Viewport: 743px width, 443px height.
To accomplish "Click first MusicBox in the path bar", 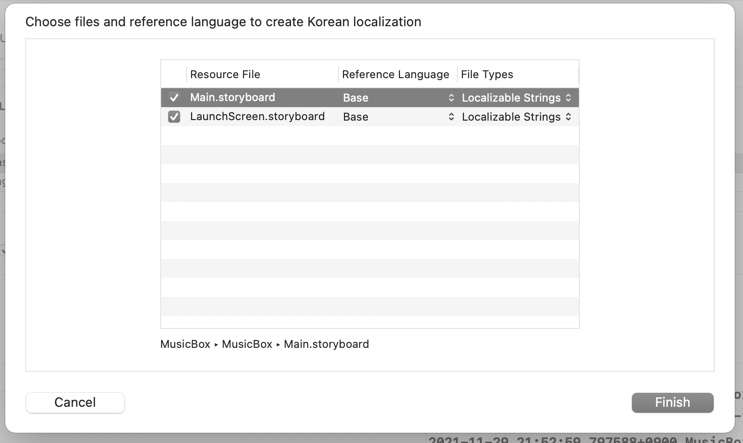I will tap(185, 344).
